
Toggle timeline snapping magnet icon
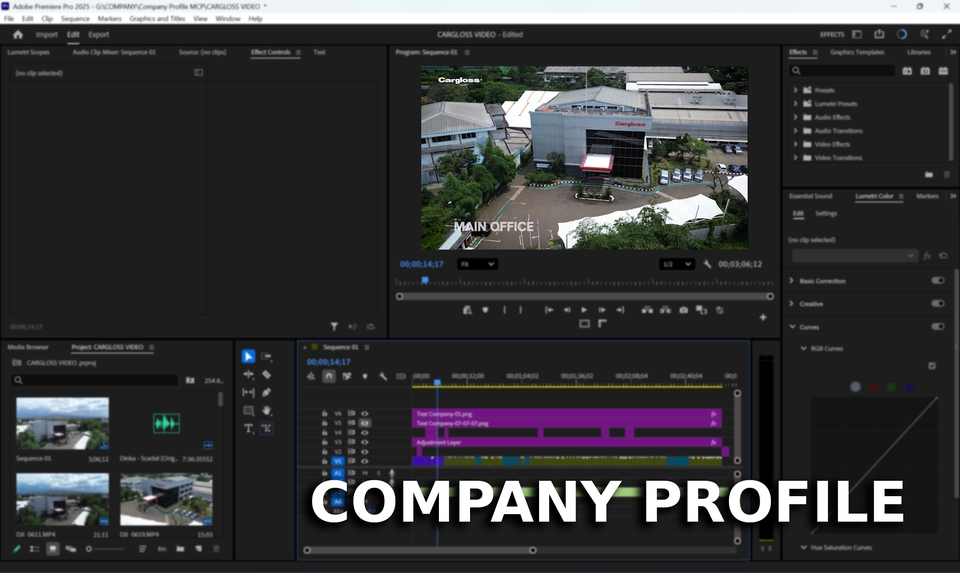[x=329, y=376]
